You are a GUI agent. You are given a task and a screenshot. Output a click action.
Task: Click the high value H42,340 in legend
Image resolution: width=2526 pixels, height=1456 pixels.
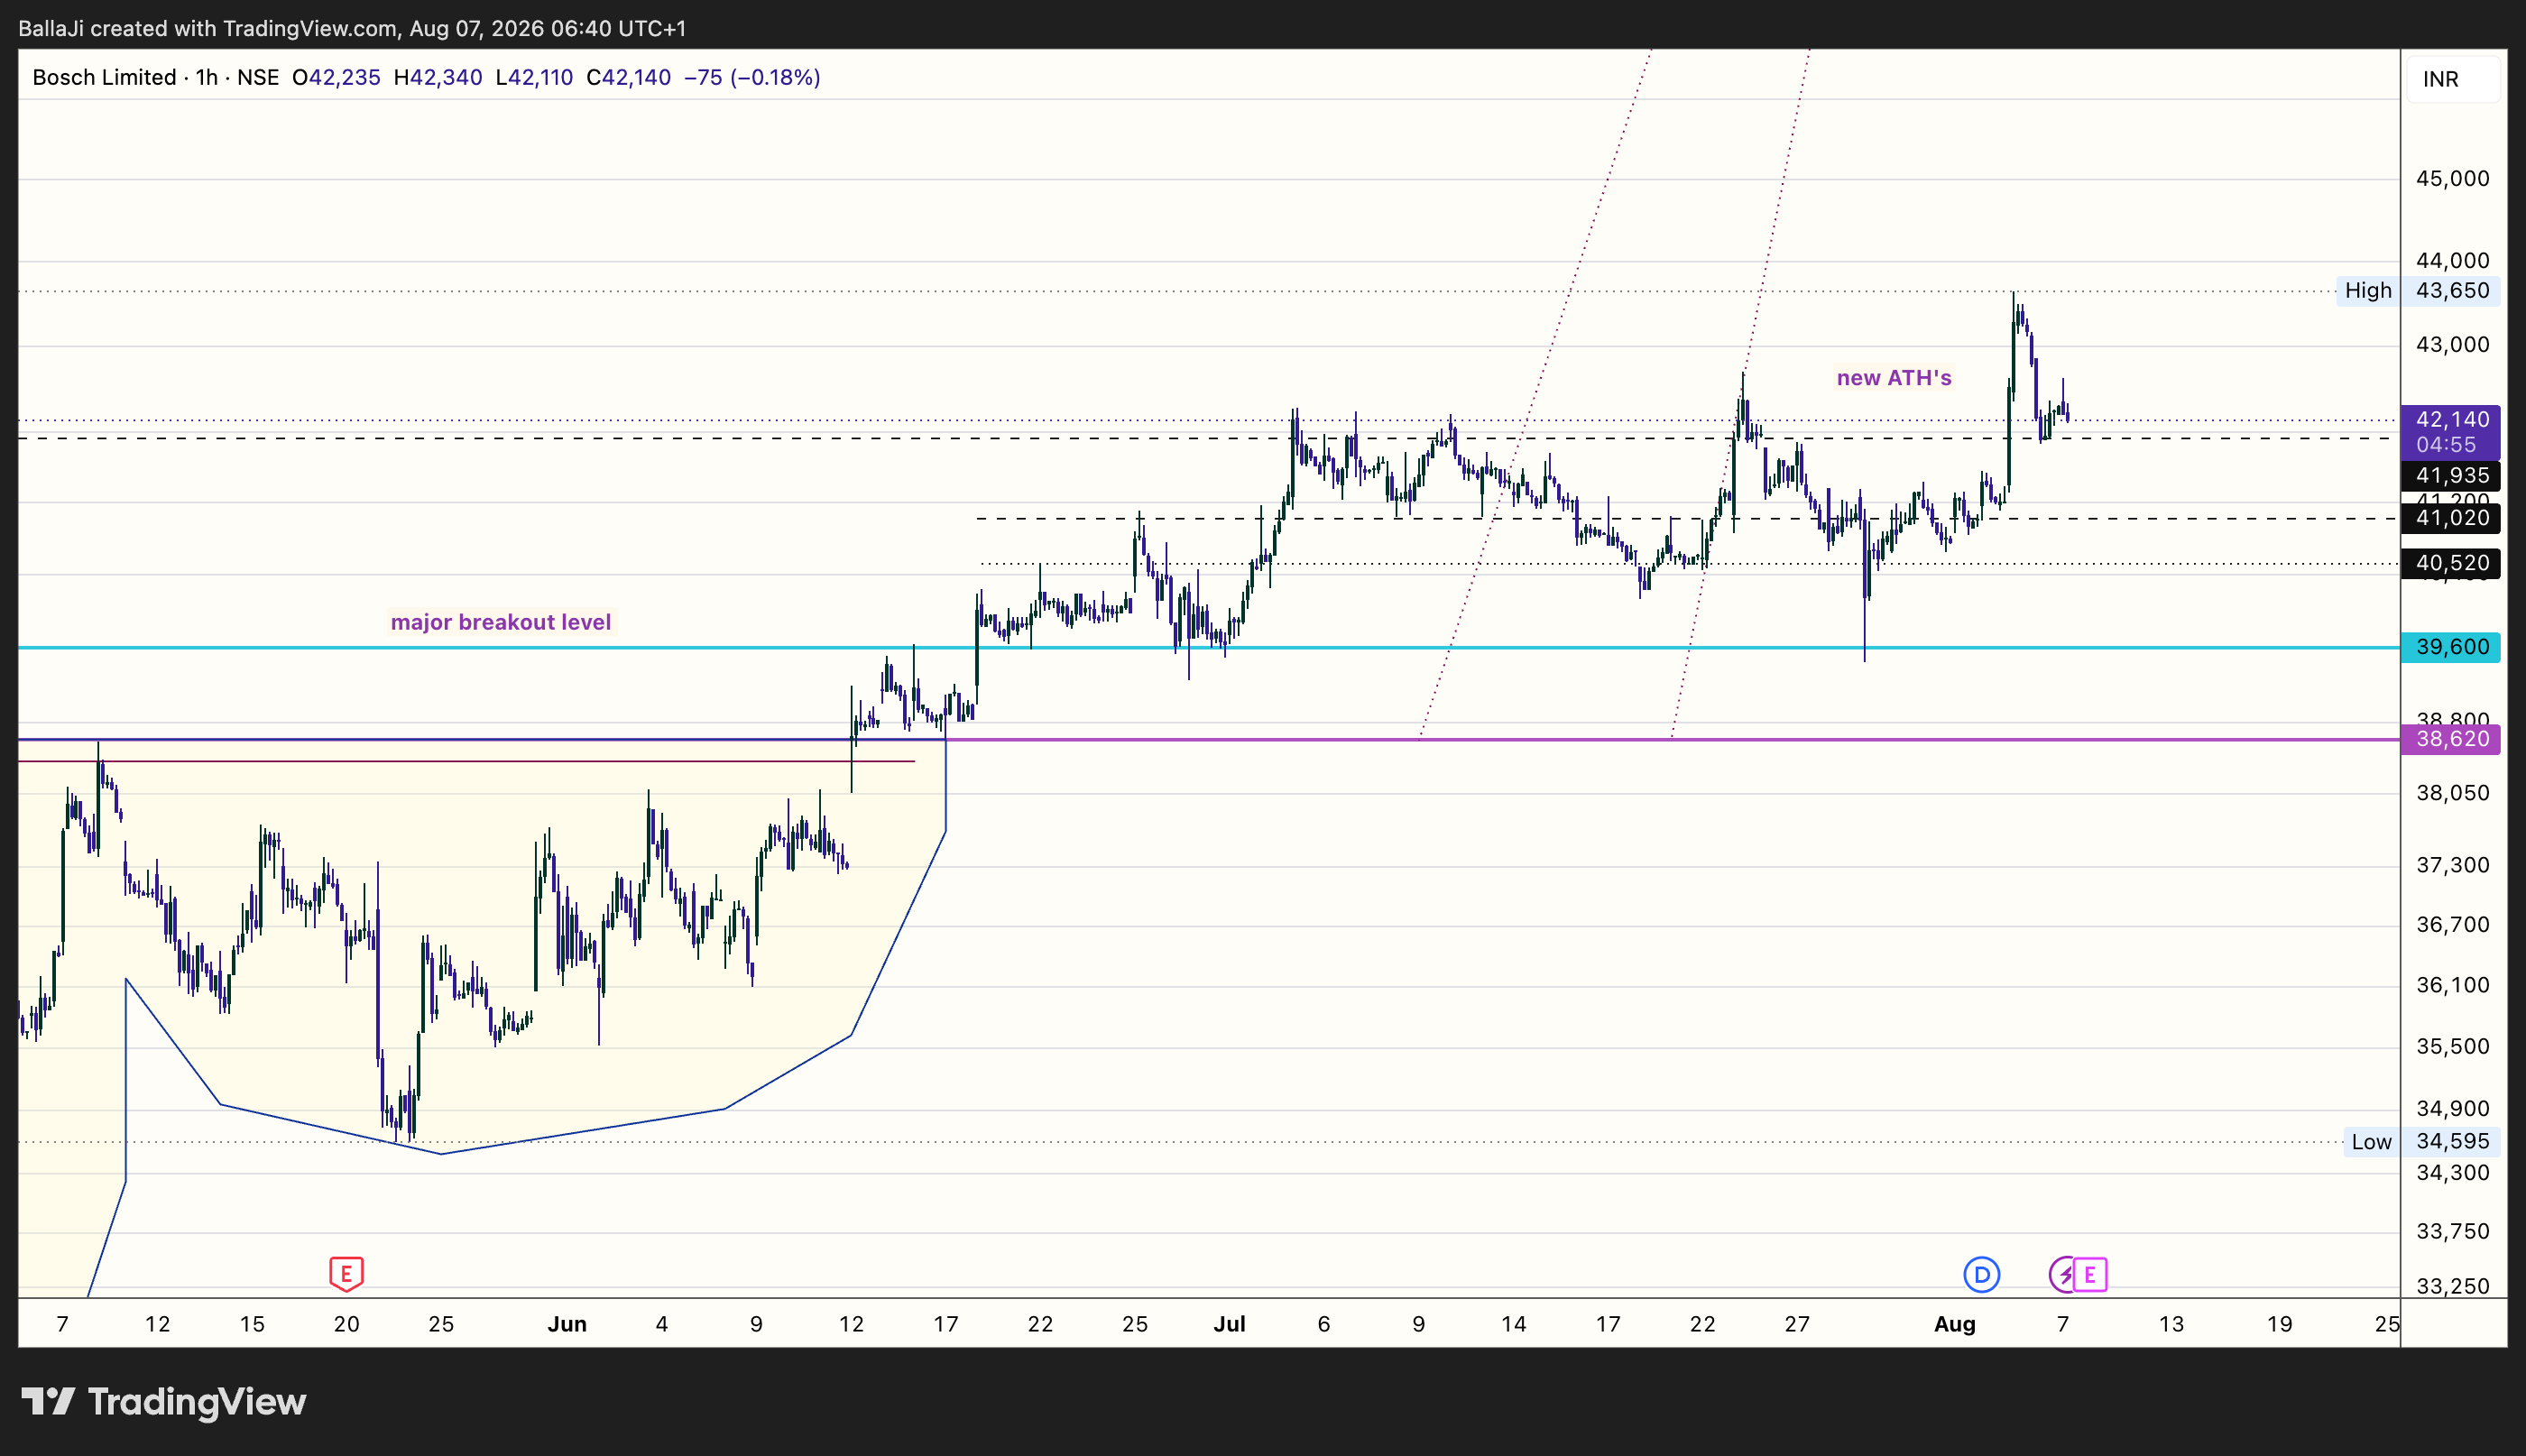(x=438, y=77)
